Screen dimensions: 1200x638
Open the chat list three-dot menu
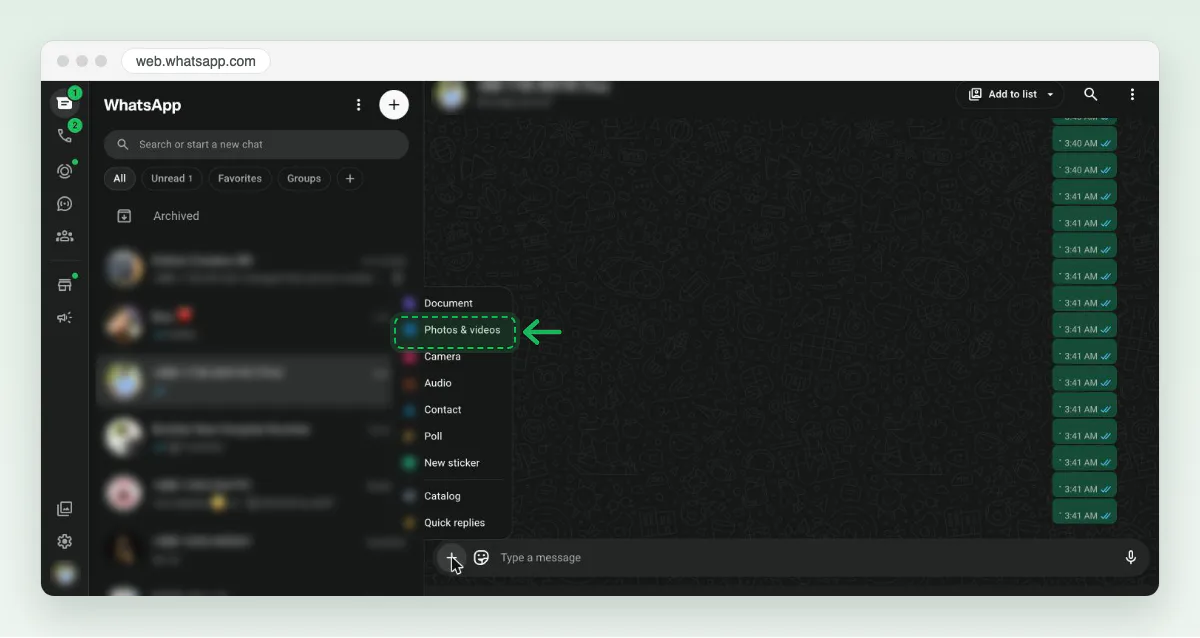359,105
